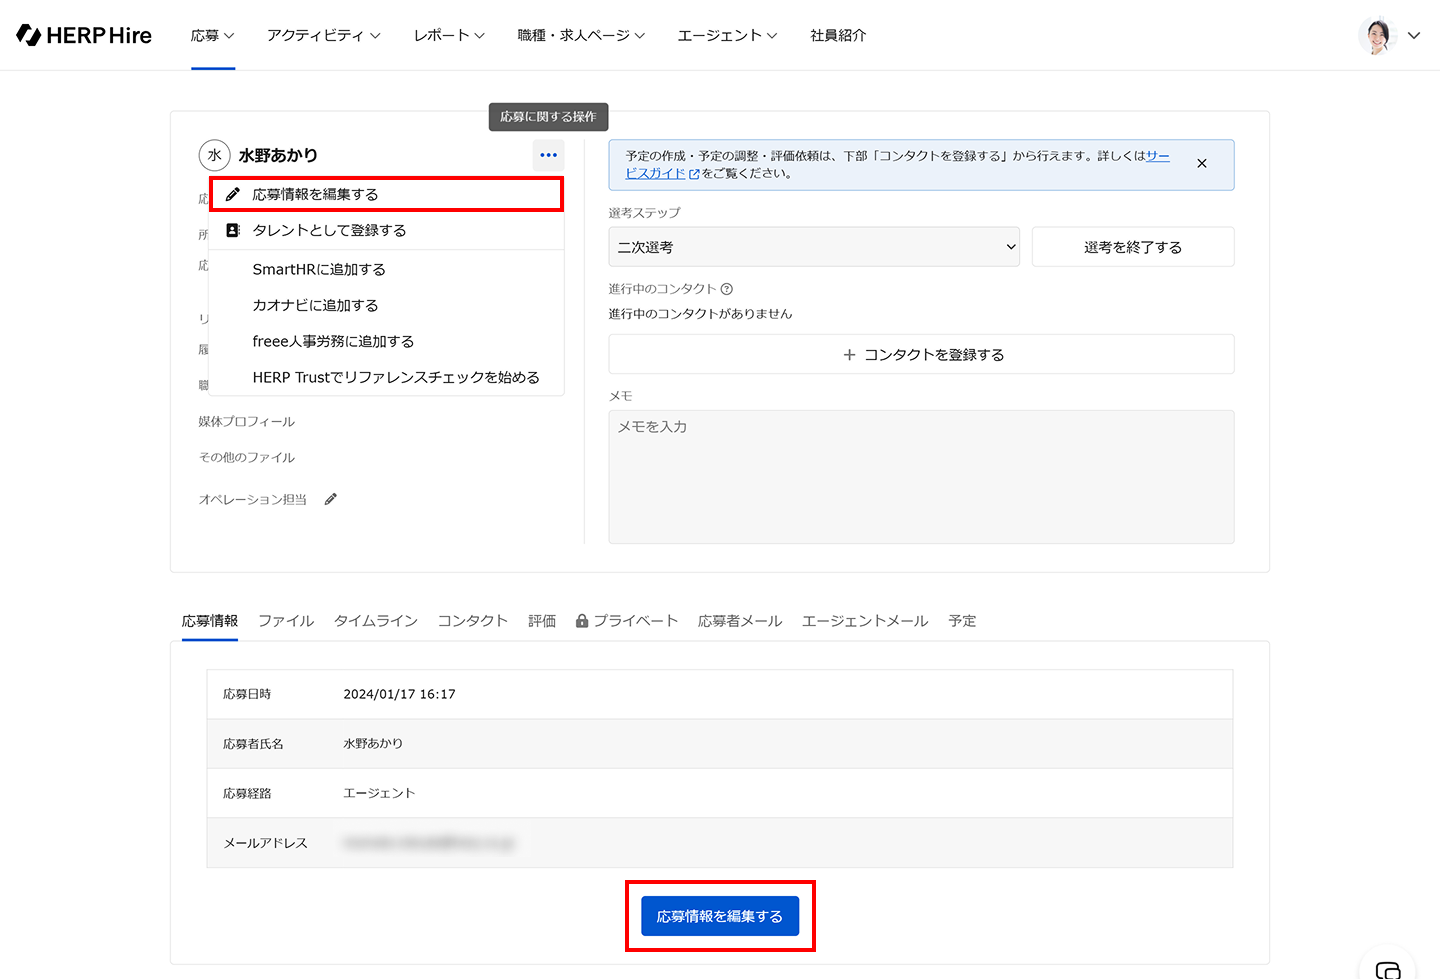Screen dimensions: 1440x979
Task: Click the HERP Hire logo
Action: (x=84, y=35)
